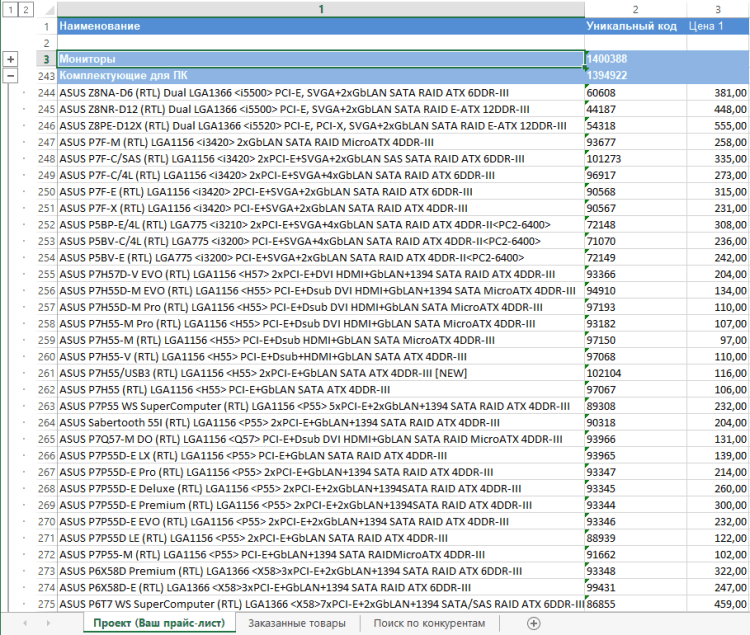The width and height of the screenshot is (750, 635).
Task: Navigate to previous sheet arrow
Action: click(x=25, y=623)
